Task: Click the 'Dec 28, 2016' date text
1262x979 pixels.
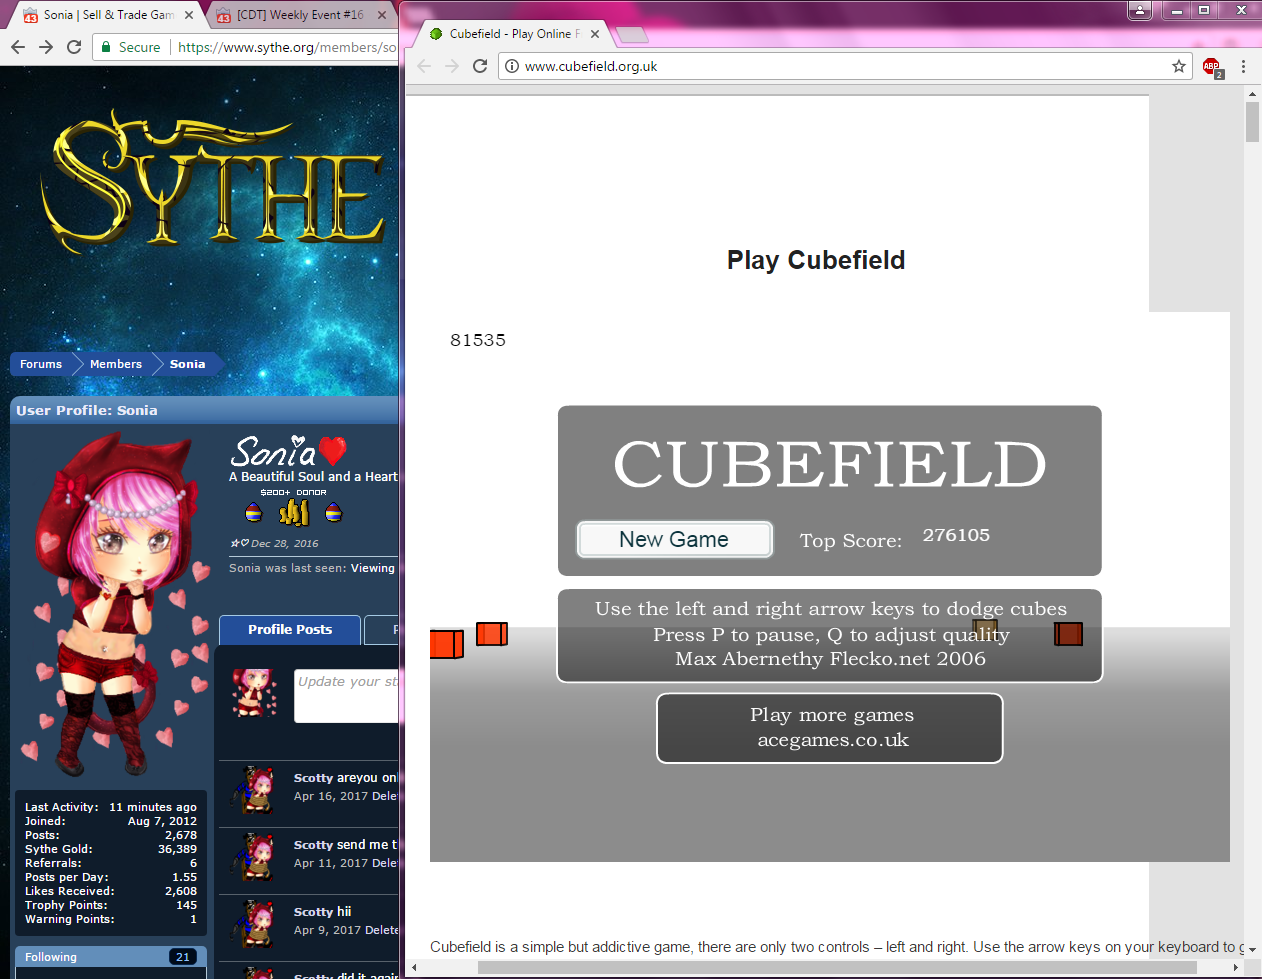Action: pos(284,544)
